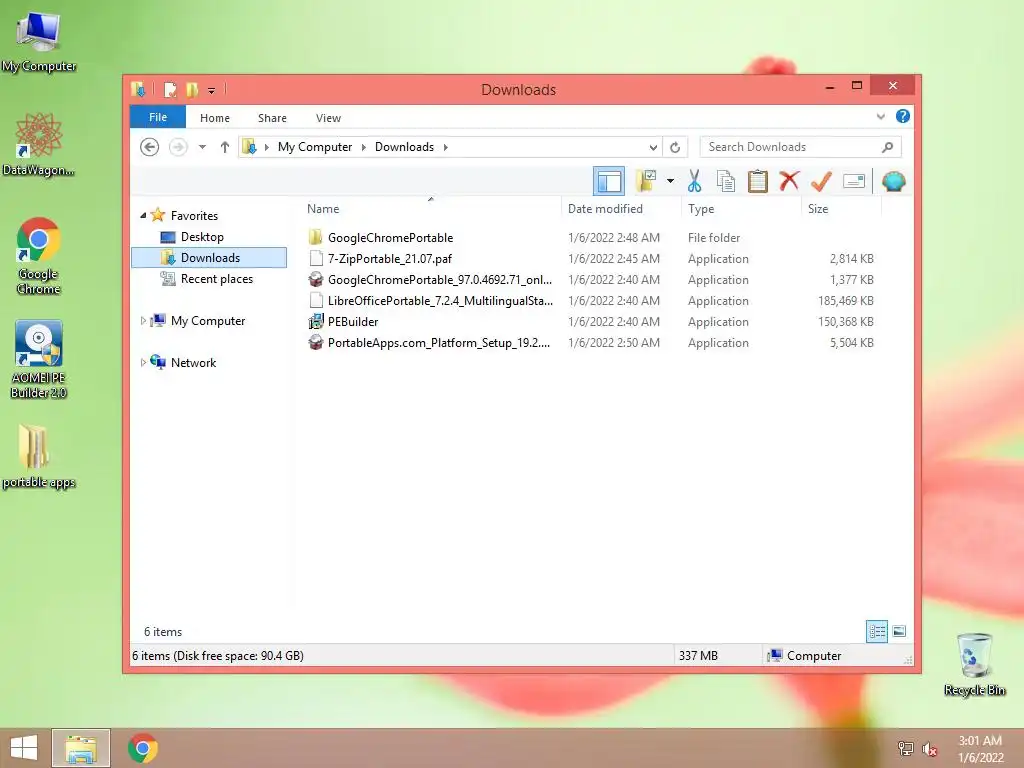
Task: Refresh the Downloads folder view
Action: [675, 147]
